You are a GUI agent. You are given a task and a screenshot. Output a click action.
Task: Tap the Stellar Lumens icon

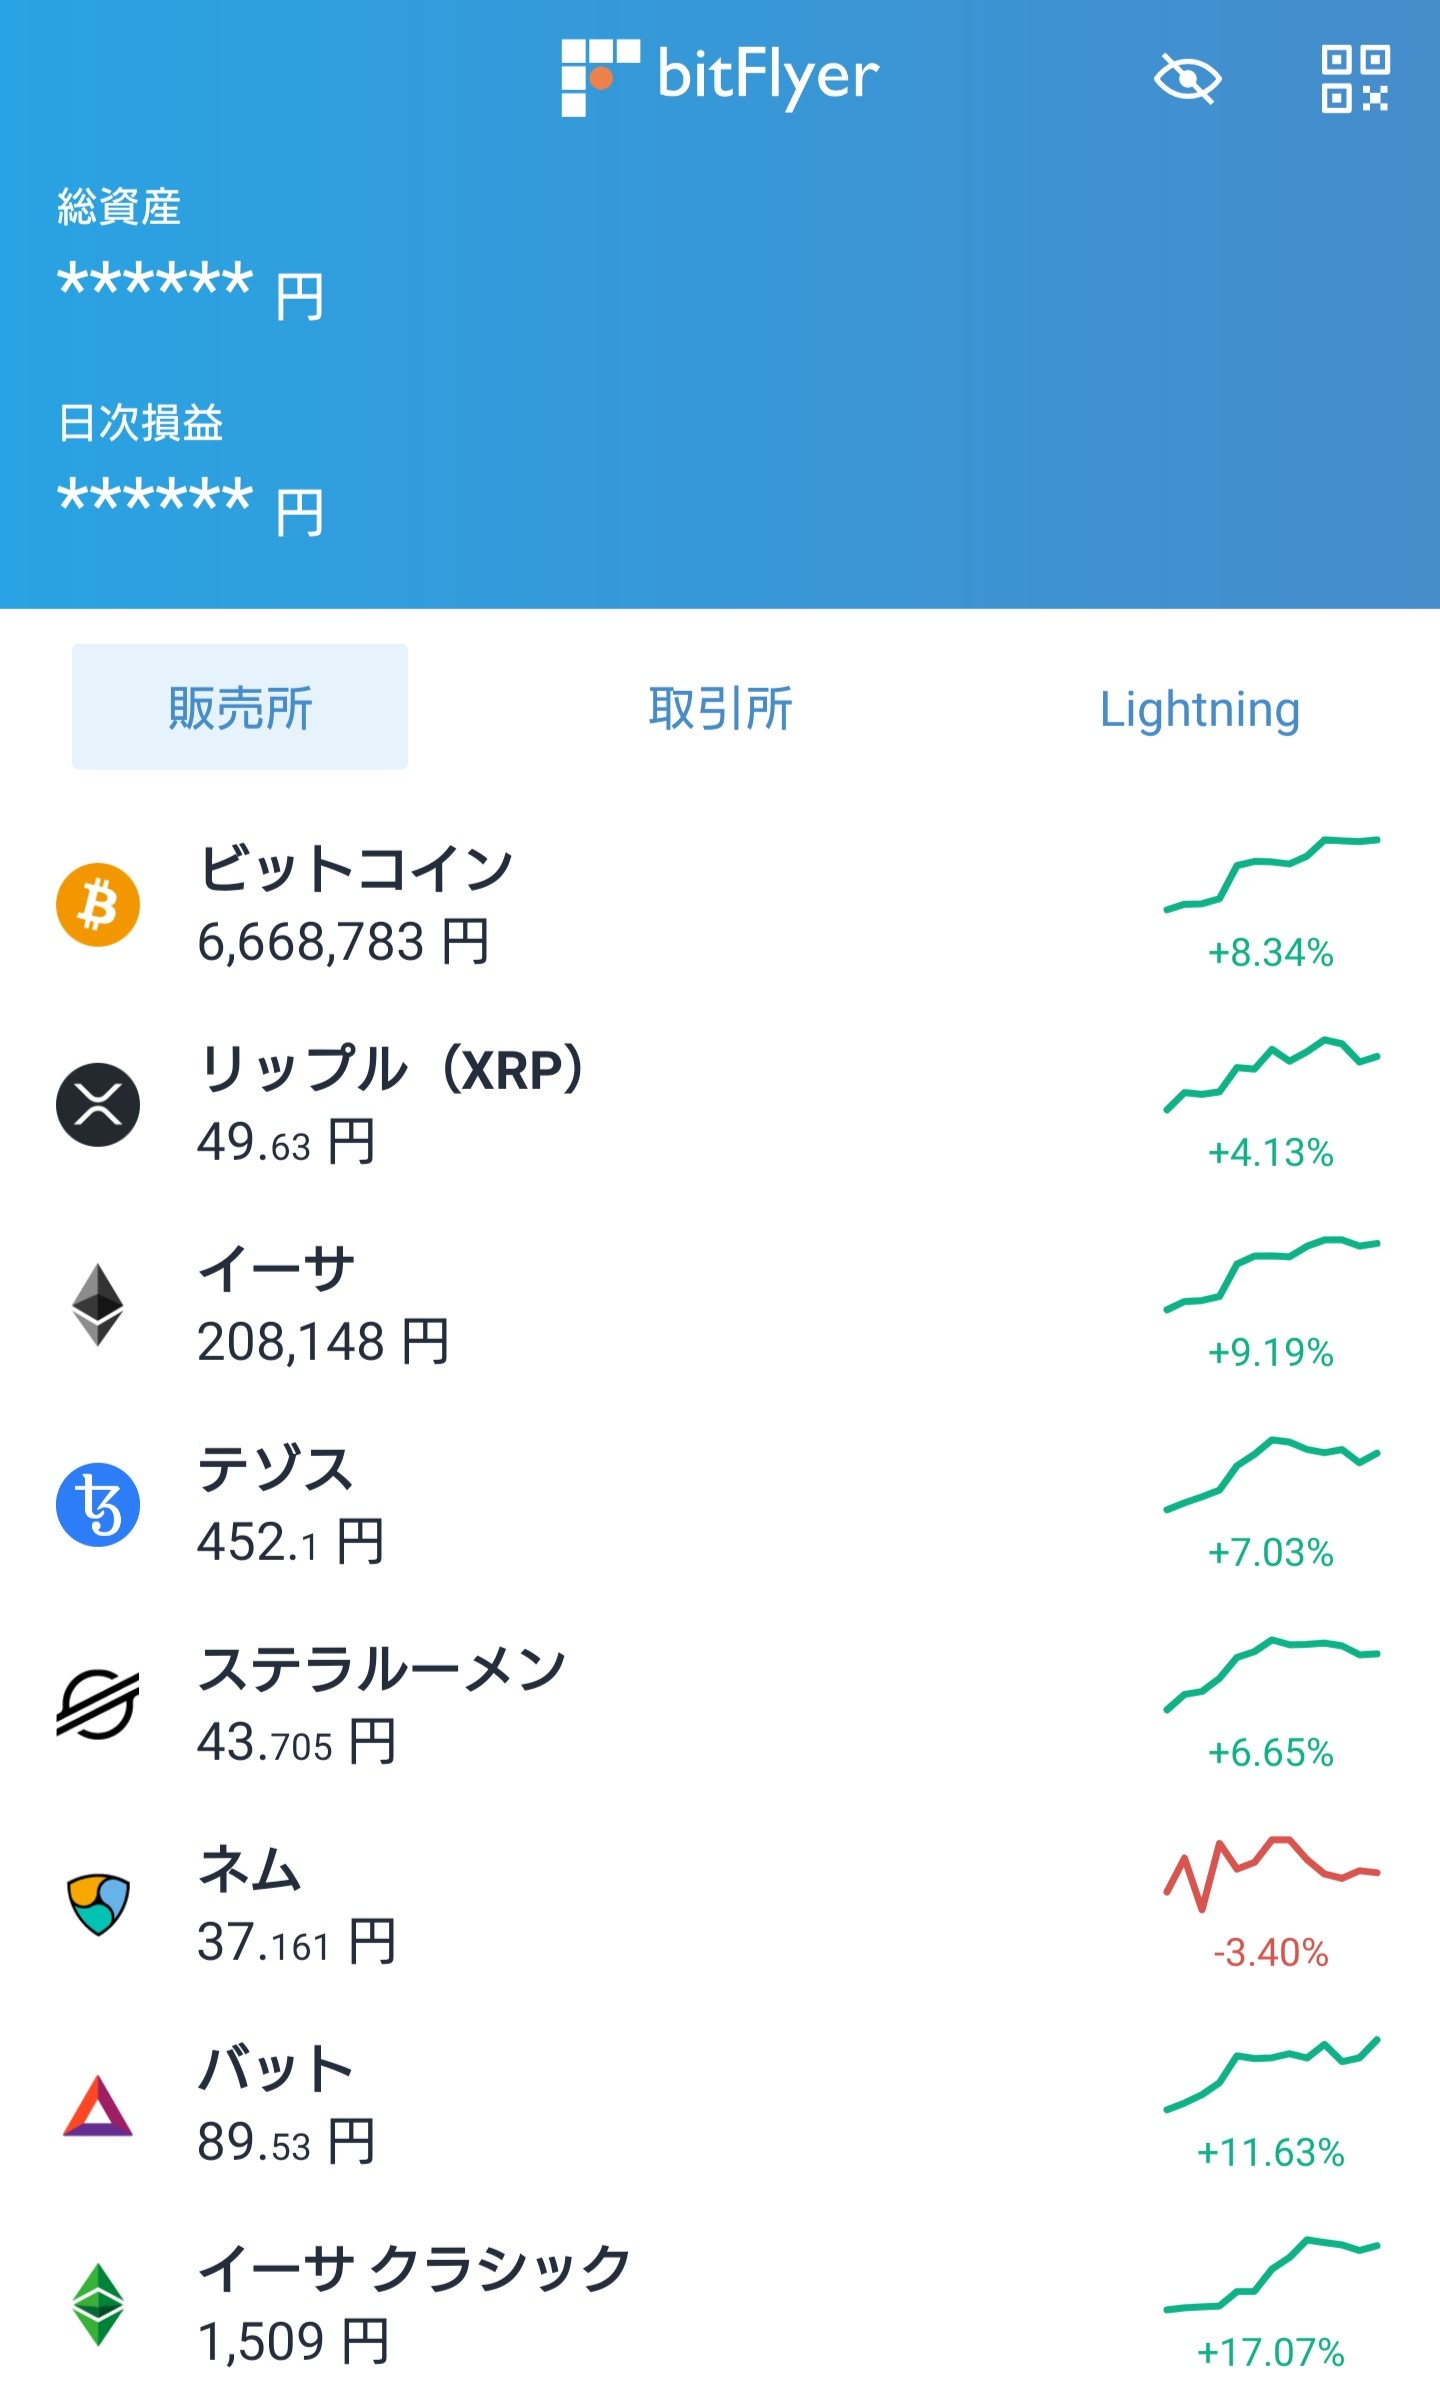point(98,1705)
